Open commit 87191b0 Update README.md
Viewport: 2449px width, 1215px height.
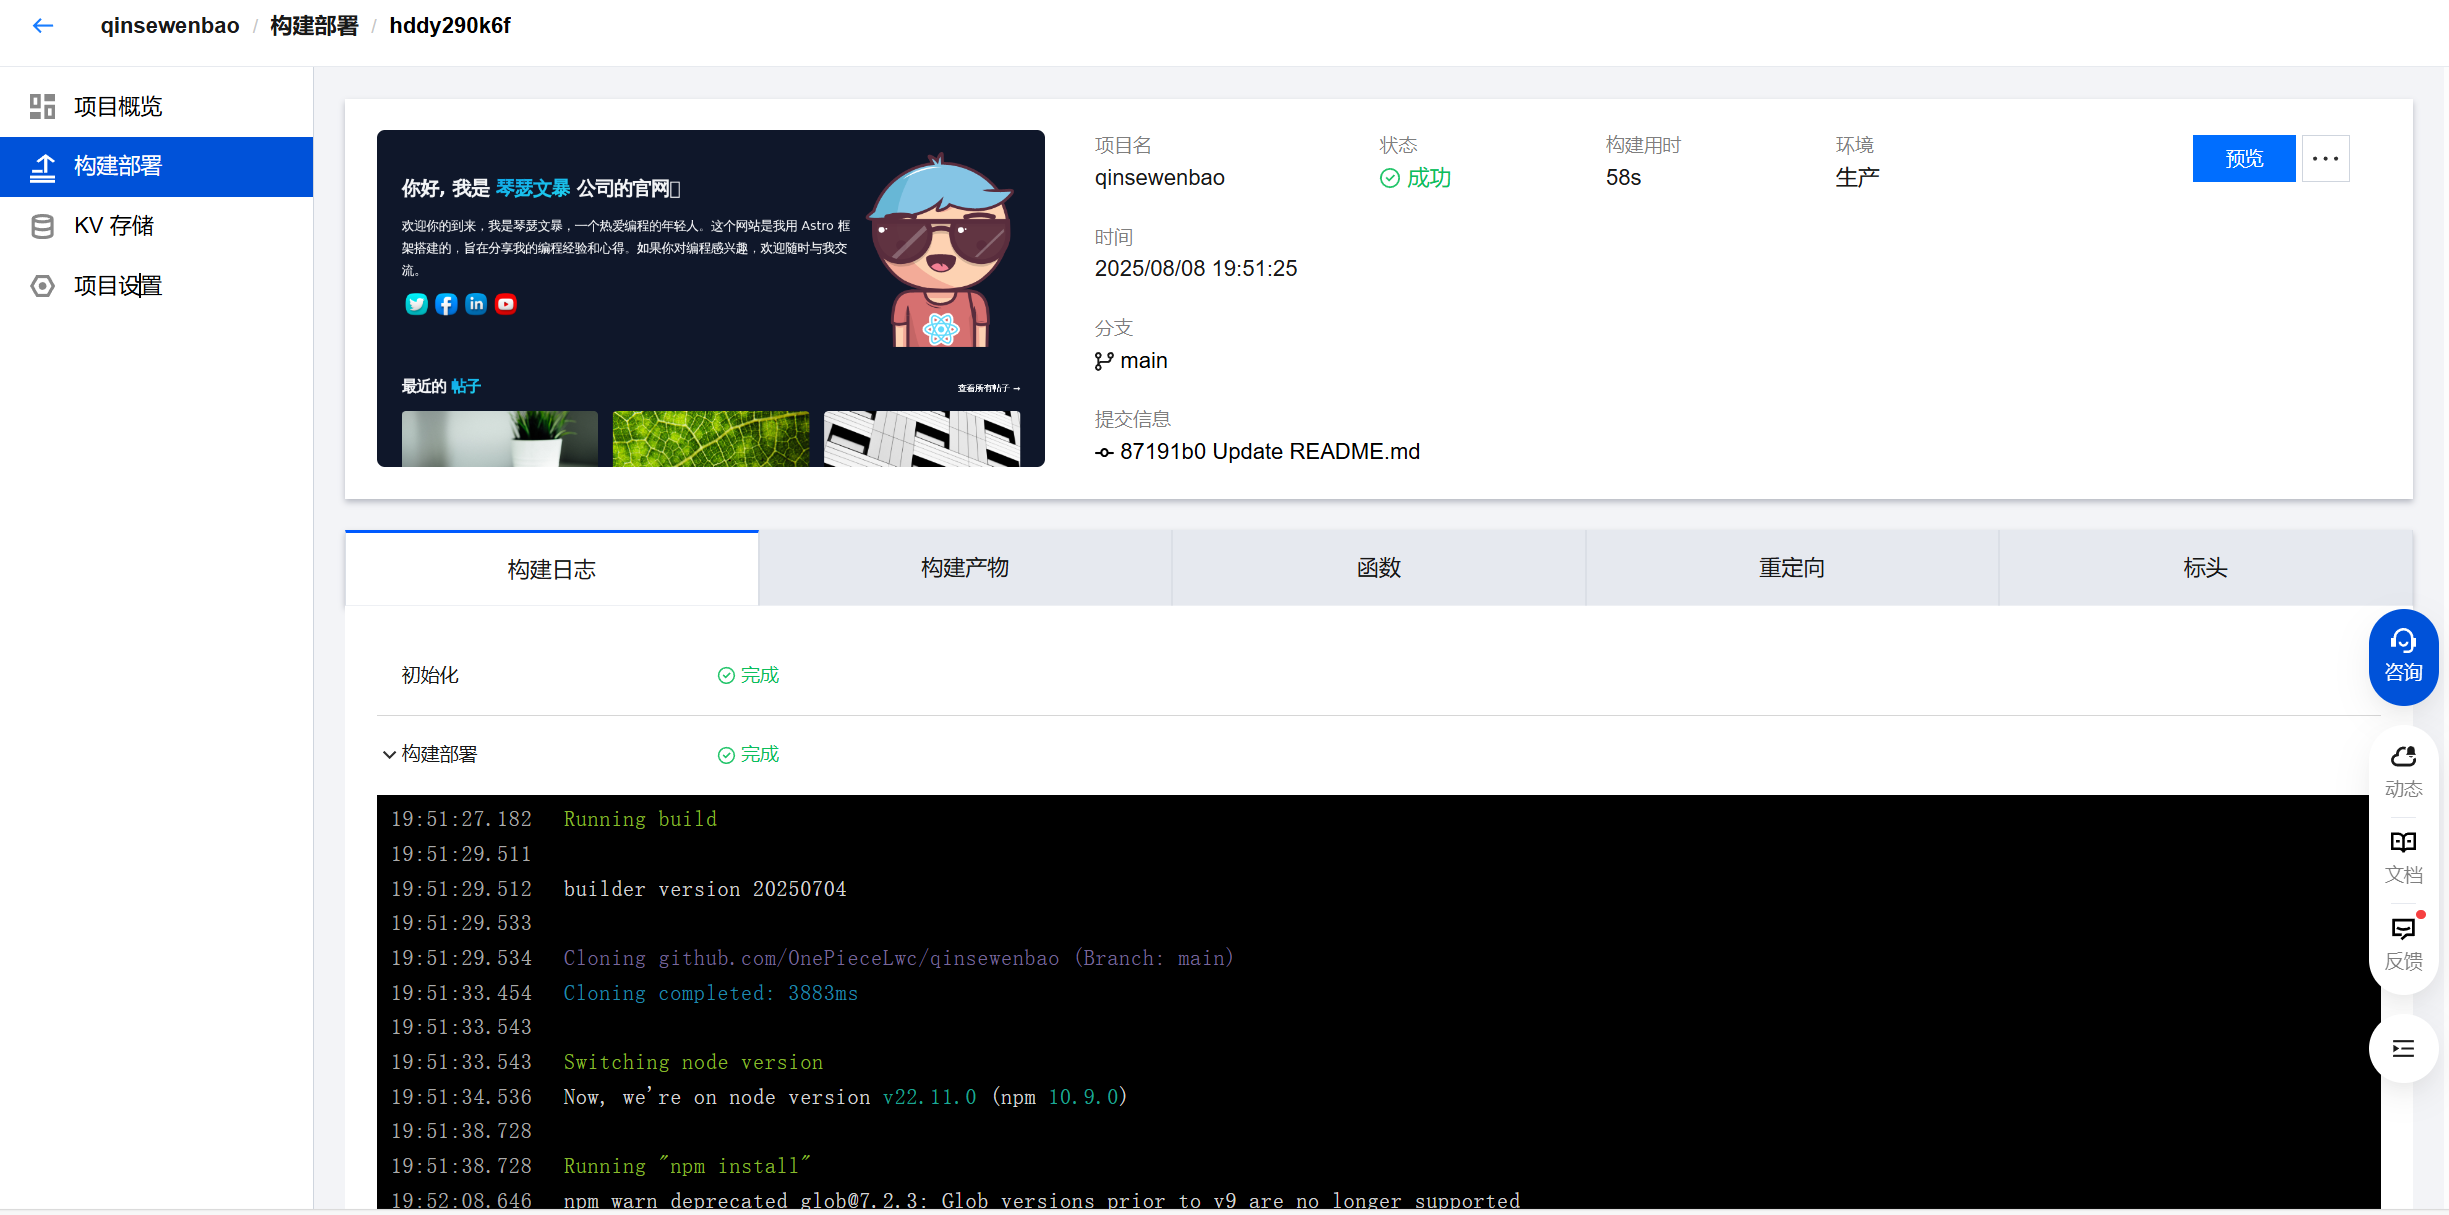(1270, 451)
